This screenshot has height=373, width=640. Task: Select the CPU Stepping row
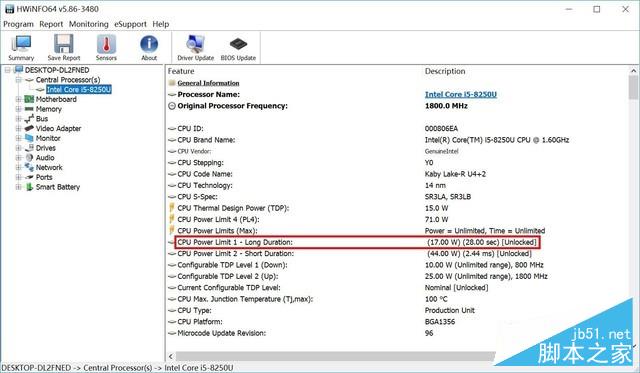(398, 162)
